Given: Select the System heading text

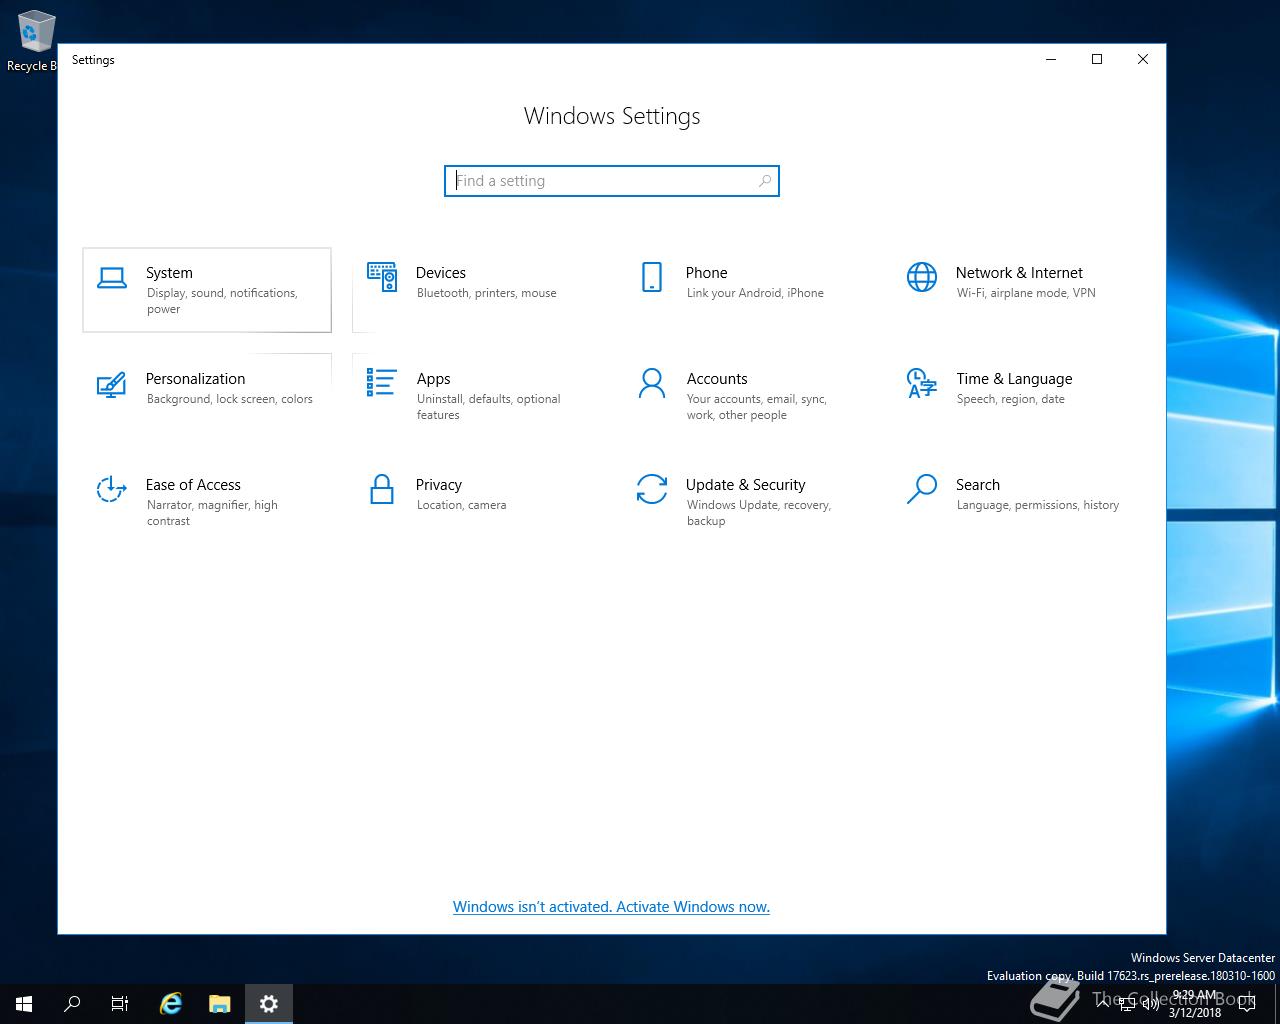Looking at the screenshot, I should coord(169,273).
